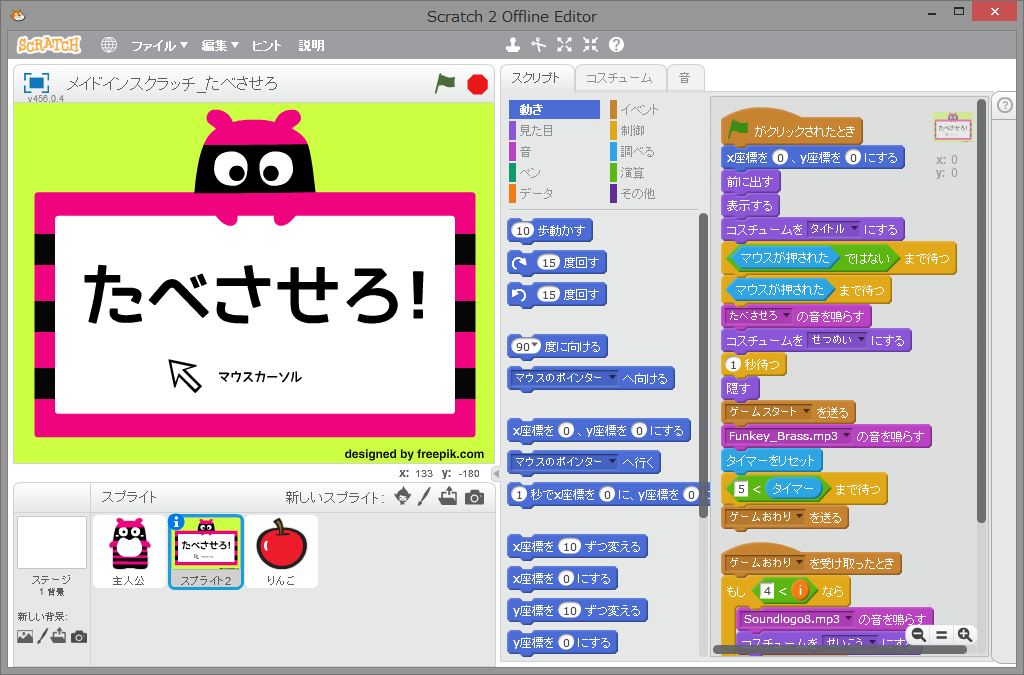Select the 動き block category
Screen dimensions: 1024x675
click(x=554, y=109)
